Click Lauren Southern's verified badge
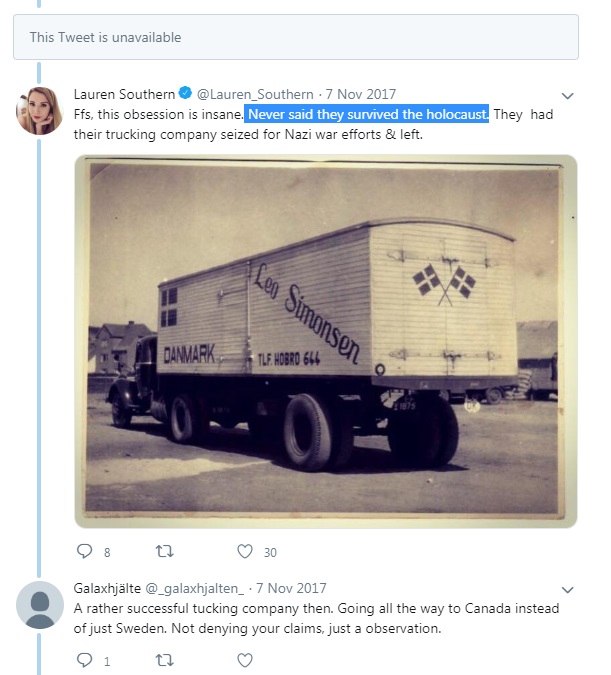The height and width of the screenshot is (675, 611). coord(185,94)
